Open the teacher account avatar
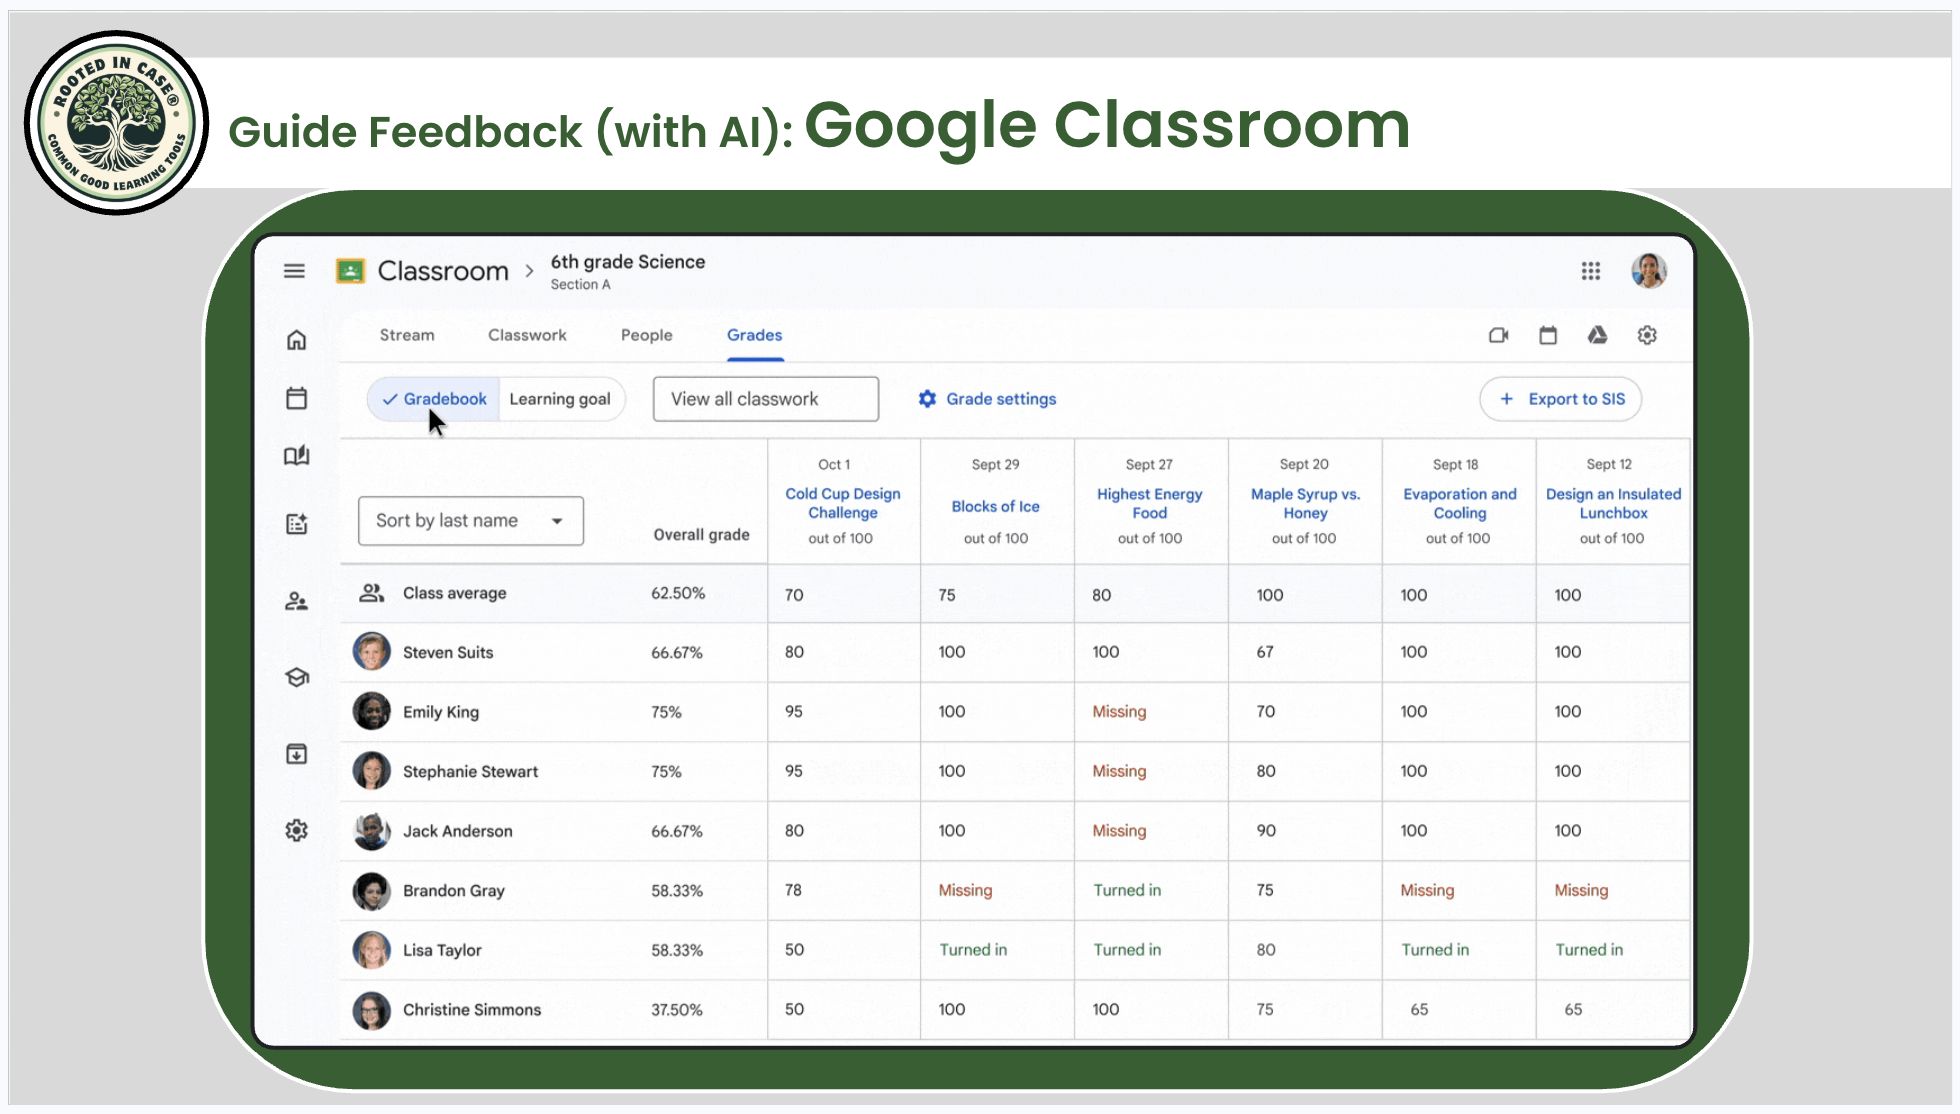 tap(1649, 271)
